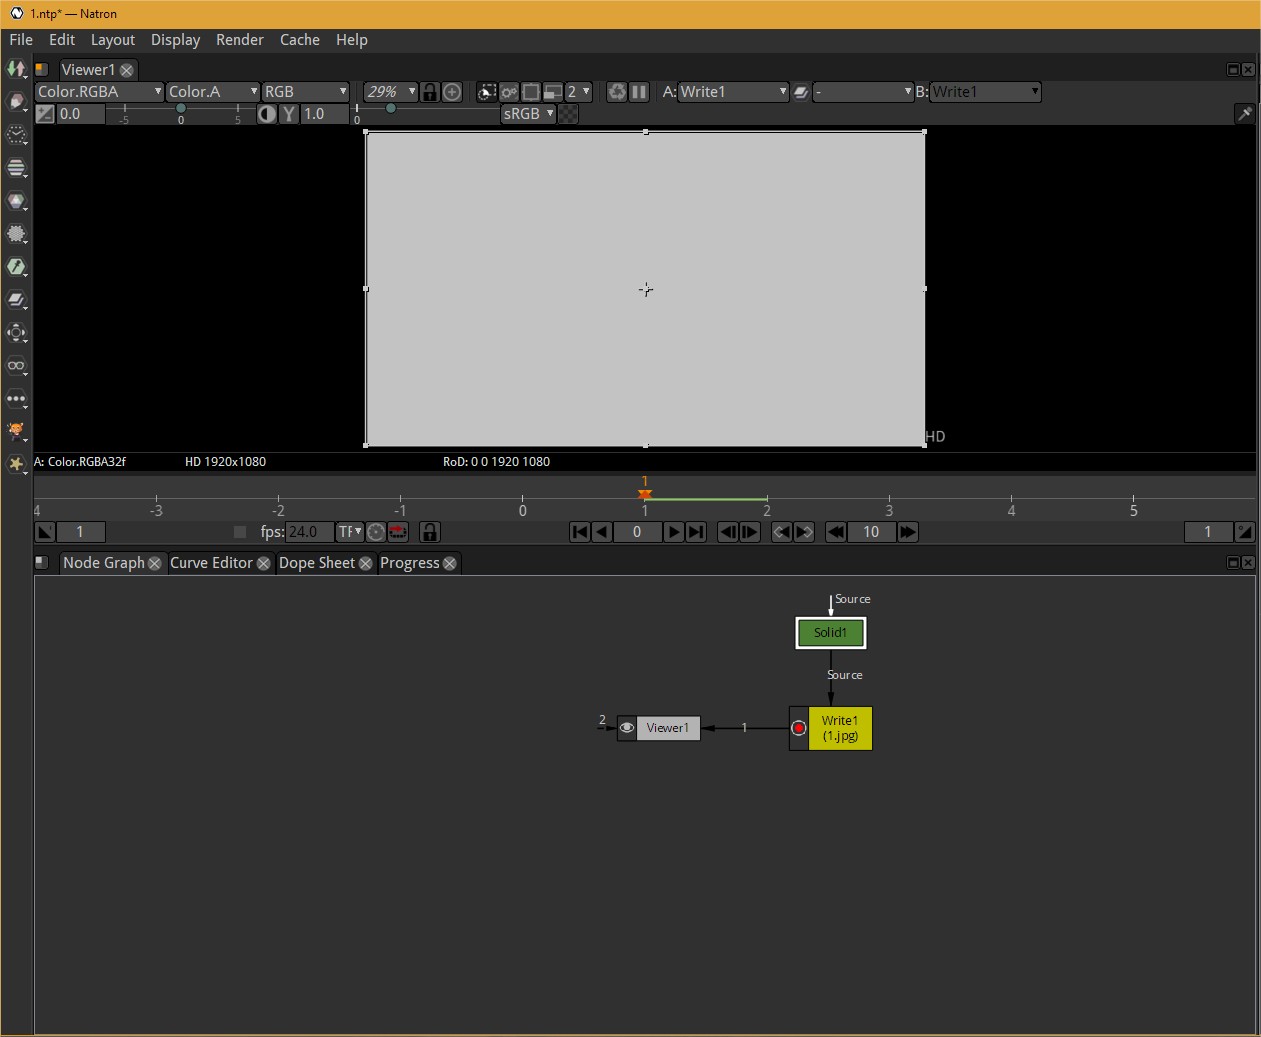
Task: Open the wipe operation dropdown
Action: [x=863, y=92]
